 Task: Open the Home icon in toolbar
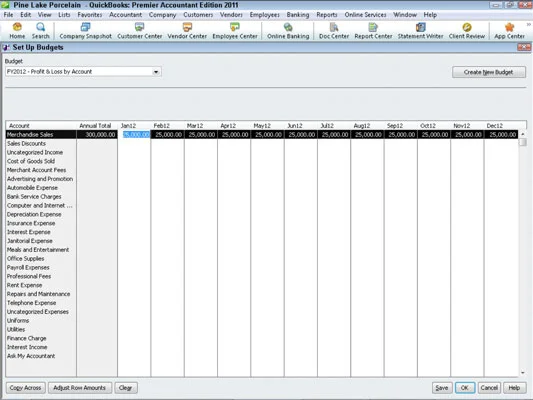coord(17,31)
